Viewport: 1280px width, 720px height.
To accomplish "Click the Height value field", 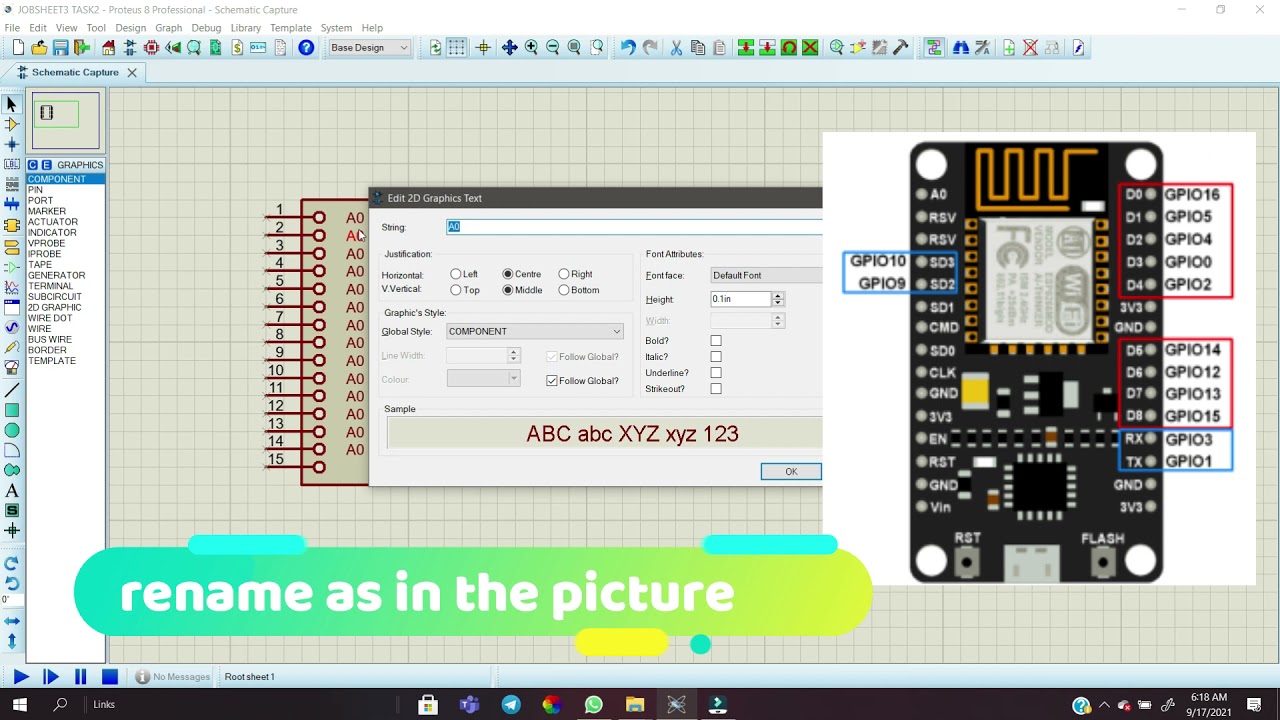I will click(740, 299).
